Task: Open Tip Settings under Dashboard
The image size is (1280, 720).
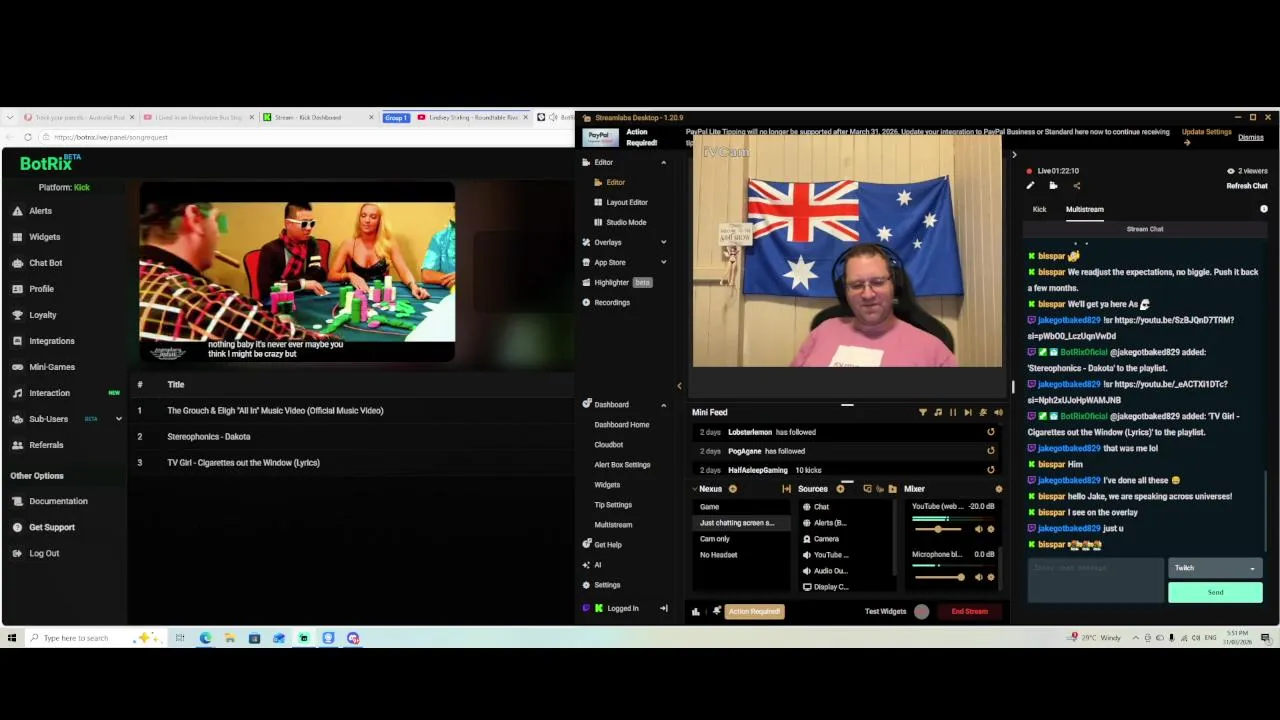Action: pyautogui.click(x=613, y=505)
